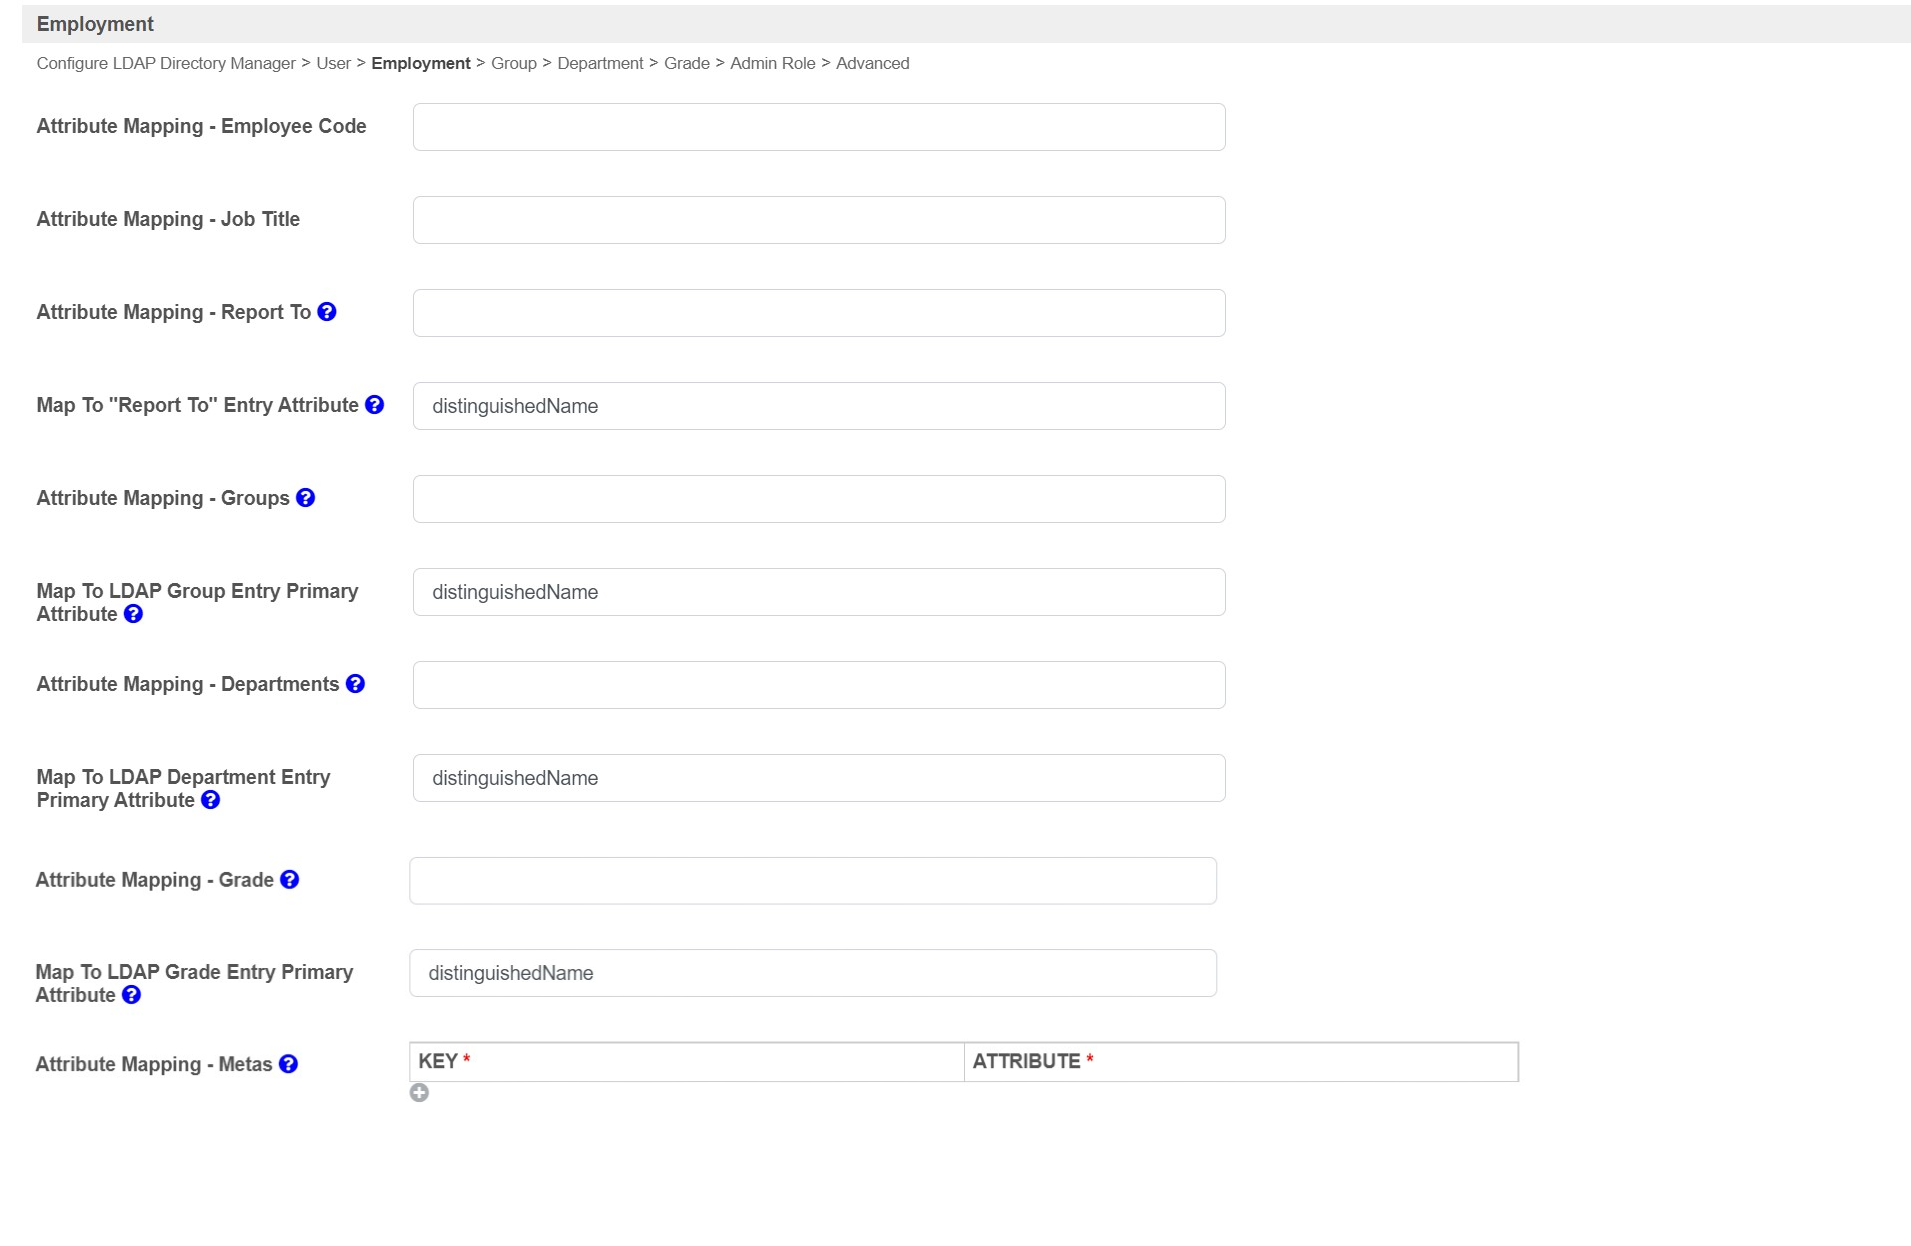The image size is (1911, 1246).
Task: Click help icon for Department Entry Primary Attribute
Action: (210, 800)
